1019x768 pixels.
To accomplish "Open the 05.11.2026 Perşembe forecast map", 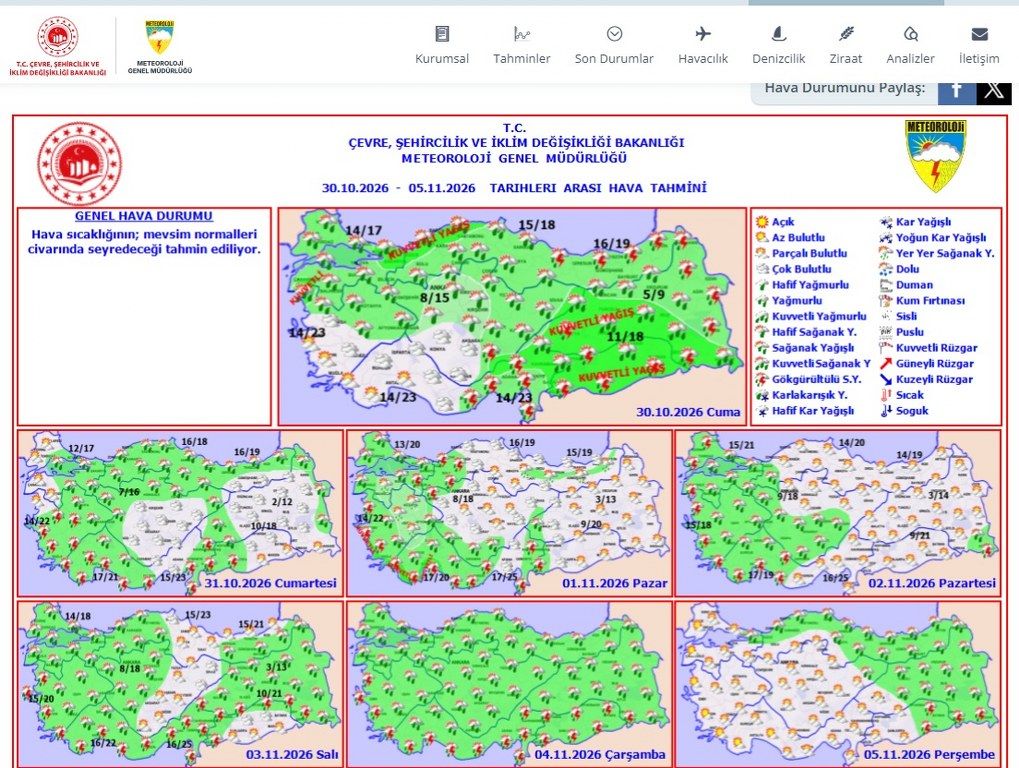I will click(x=838, y=684).
